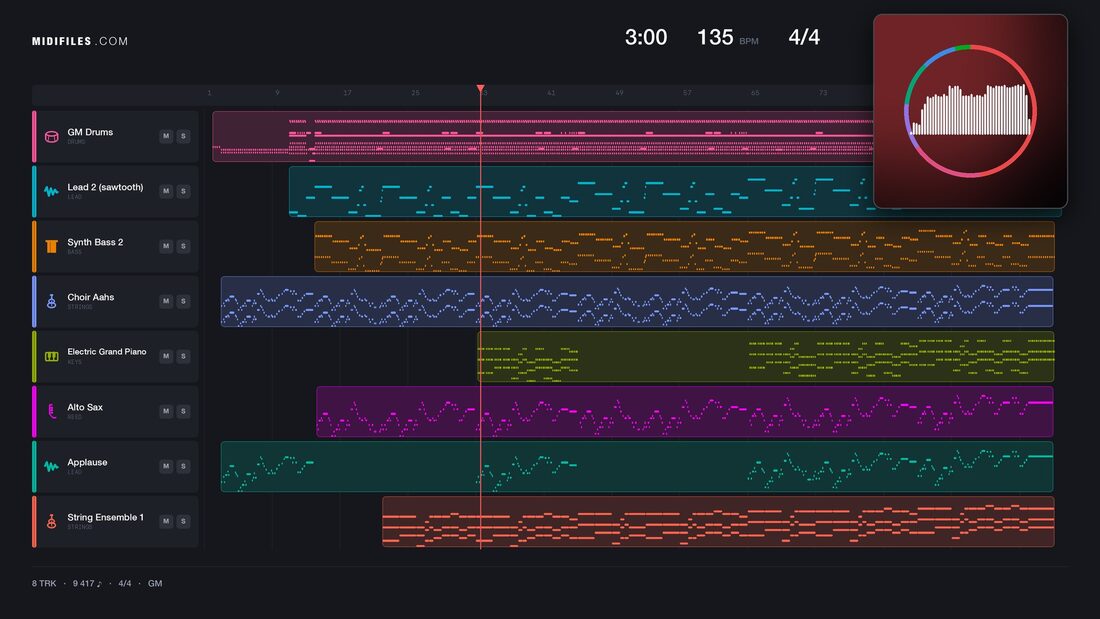Solo the Lead 2 (sawtooth) track
This screenshot has width=1100, height=619.
coord(183,191)
